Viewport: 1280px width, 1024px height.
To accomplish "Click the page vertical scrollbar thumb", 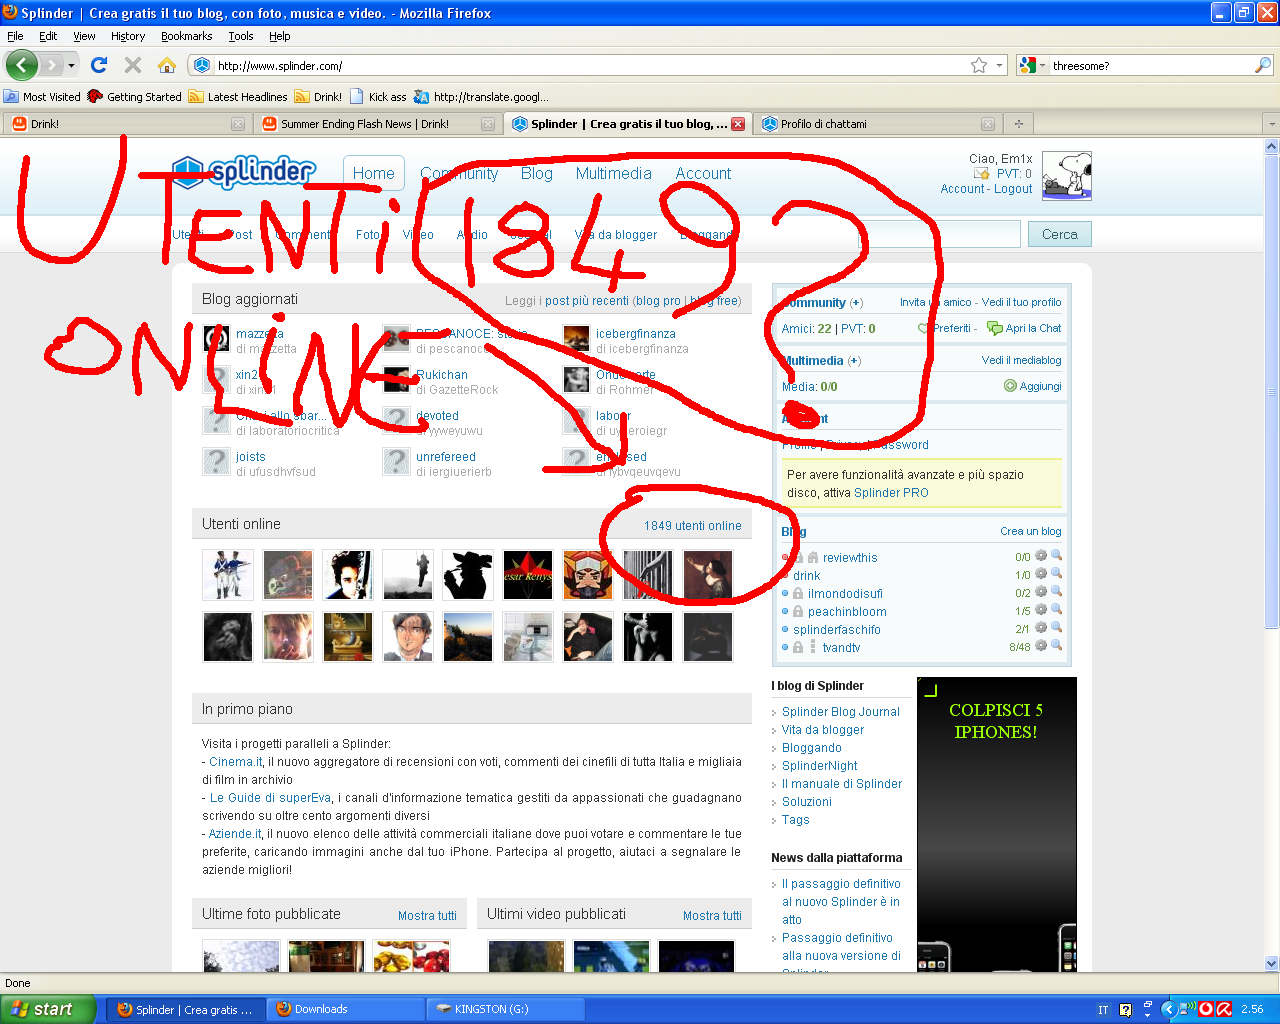I will [x=1271, y=390].
